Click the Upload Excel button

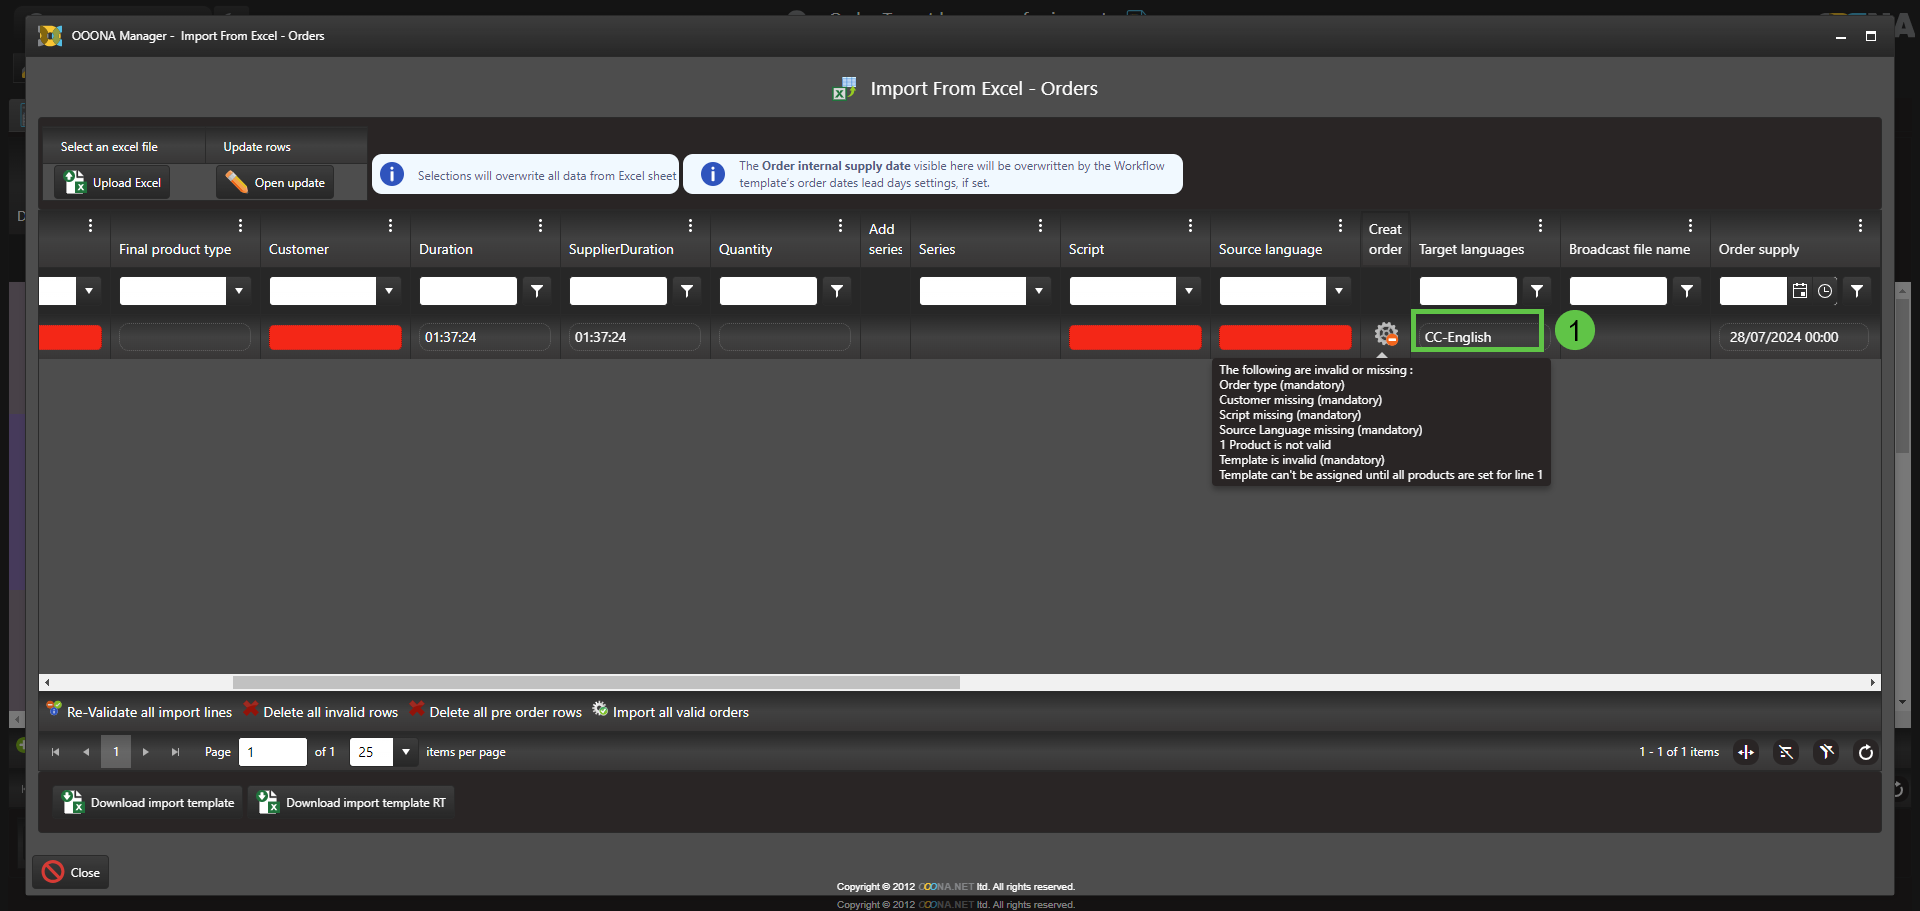[x=112, y=183]
